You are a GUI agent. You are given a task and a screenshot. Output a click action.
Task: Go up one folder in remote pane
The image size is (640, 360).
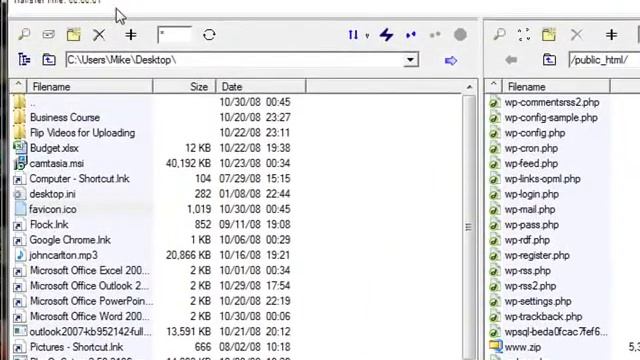[x=549, y=60]
